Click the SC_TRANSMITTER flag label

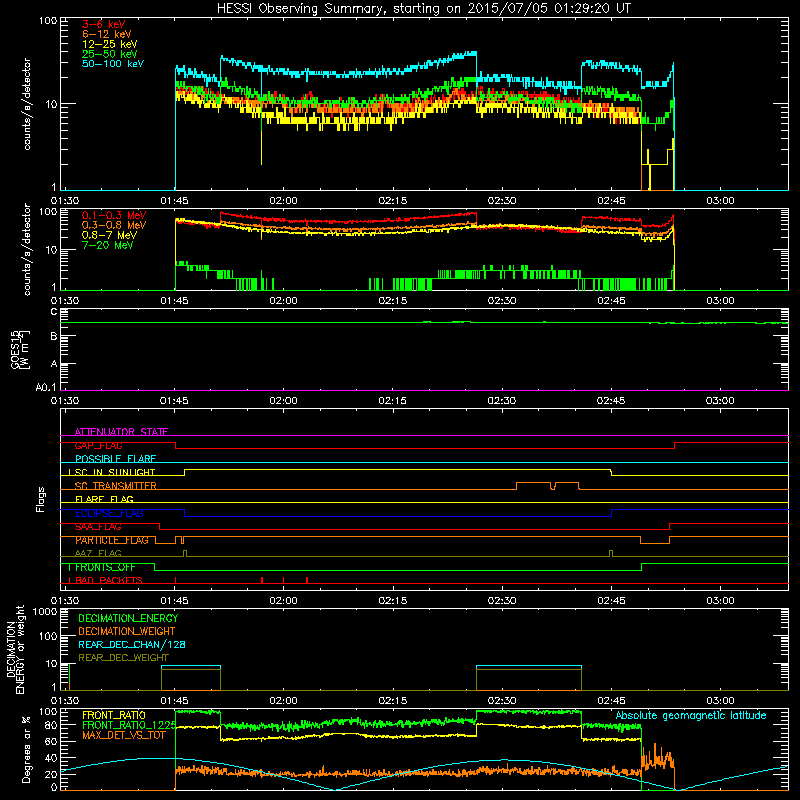click(115, 486)
